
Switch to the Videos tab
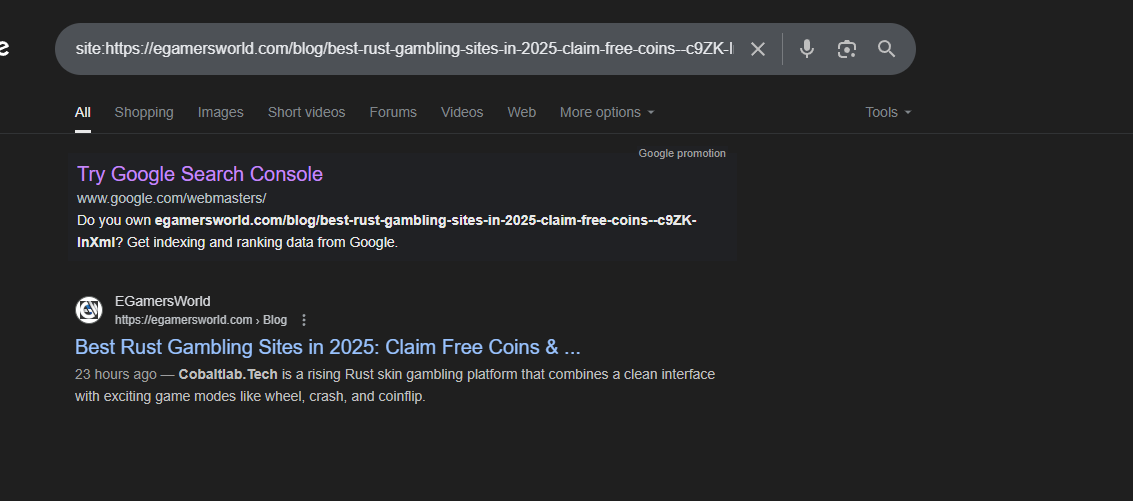tap(462, 113)
